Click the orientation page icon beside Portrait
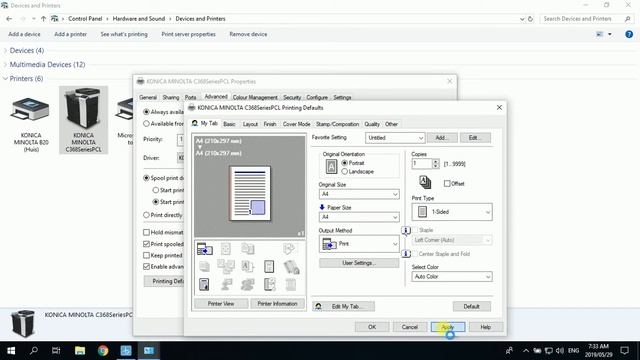 pos(331,166)
